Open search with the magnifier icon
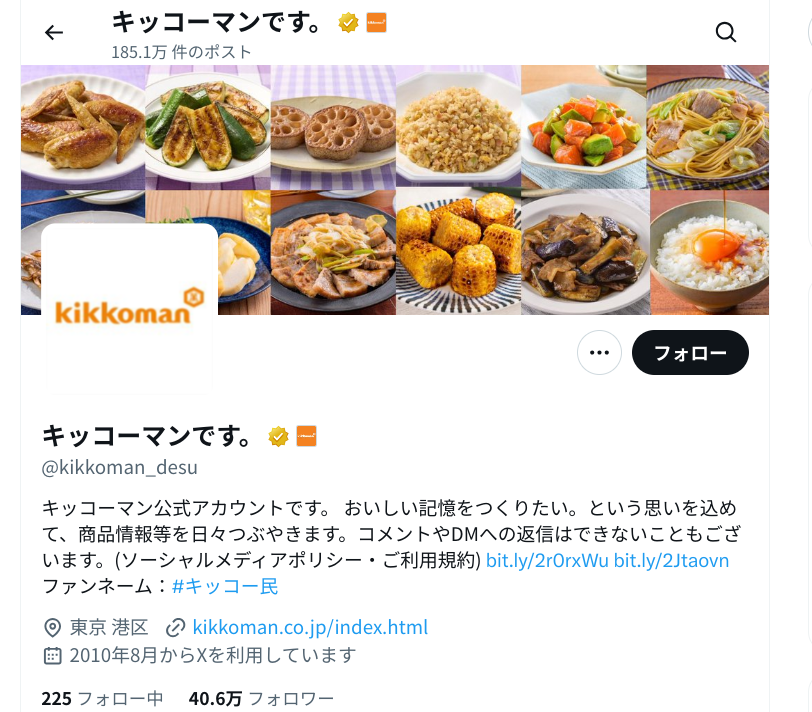 [726, 32]
